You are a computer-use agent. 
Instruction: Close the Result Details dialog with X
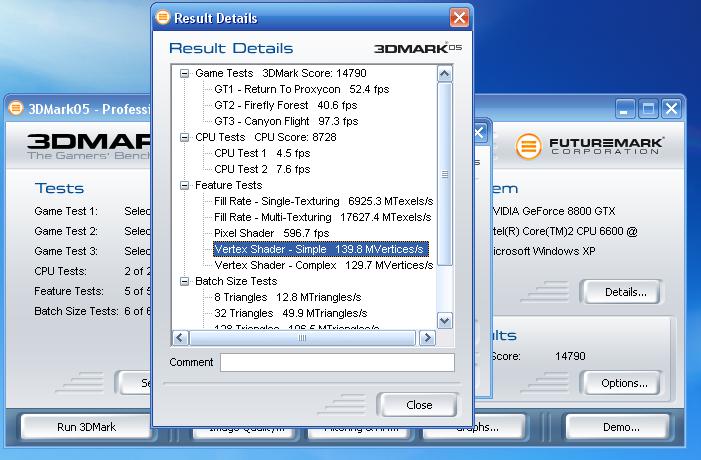click(x=459, y=18)
